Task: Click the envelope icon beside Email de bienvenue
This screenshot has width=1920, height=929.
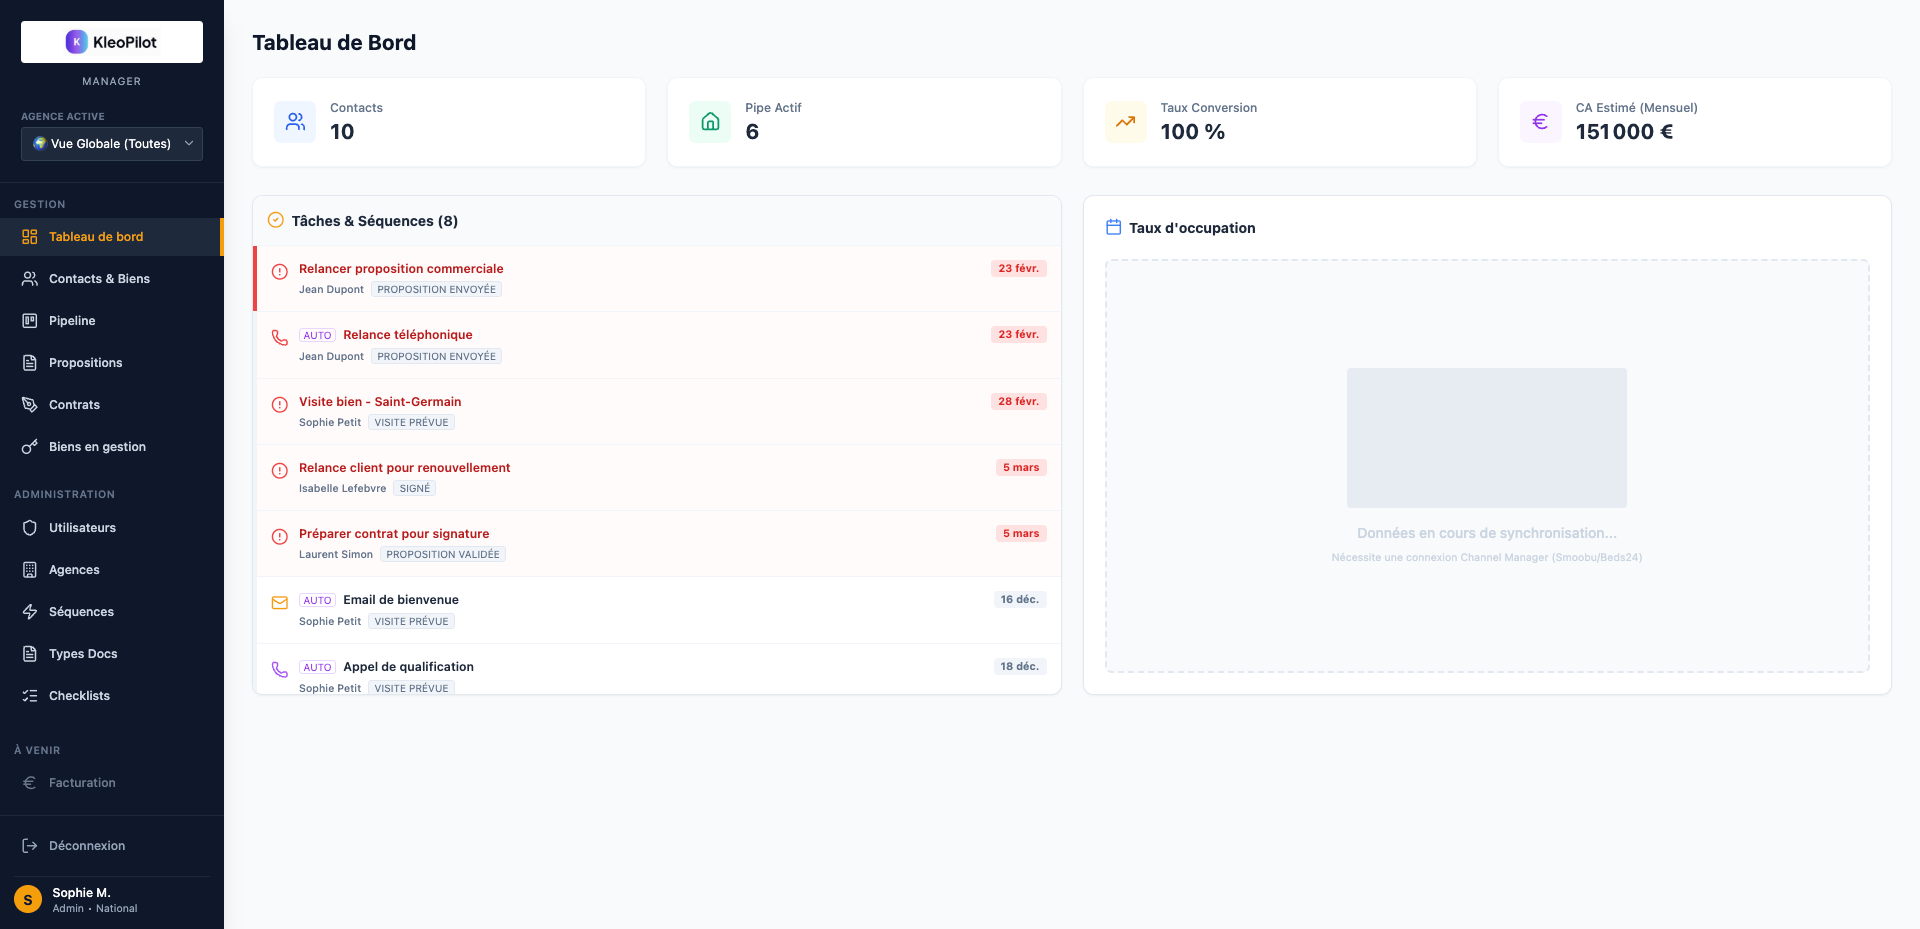Action: 280,603
